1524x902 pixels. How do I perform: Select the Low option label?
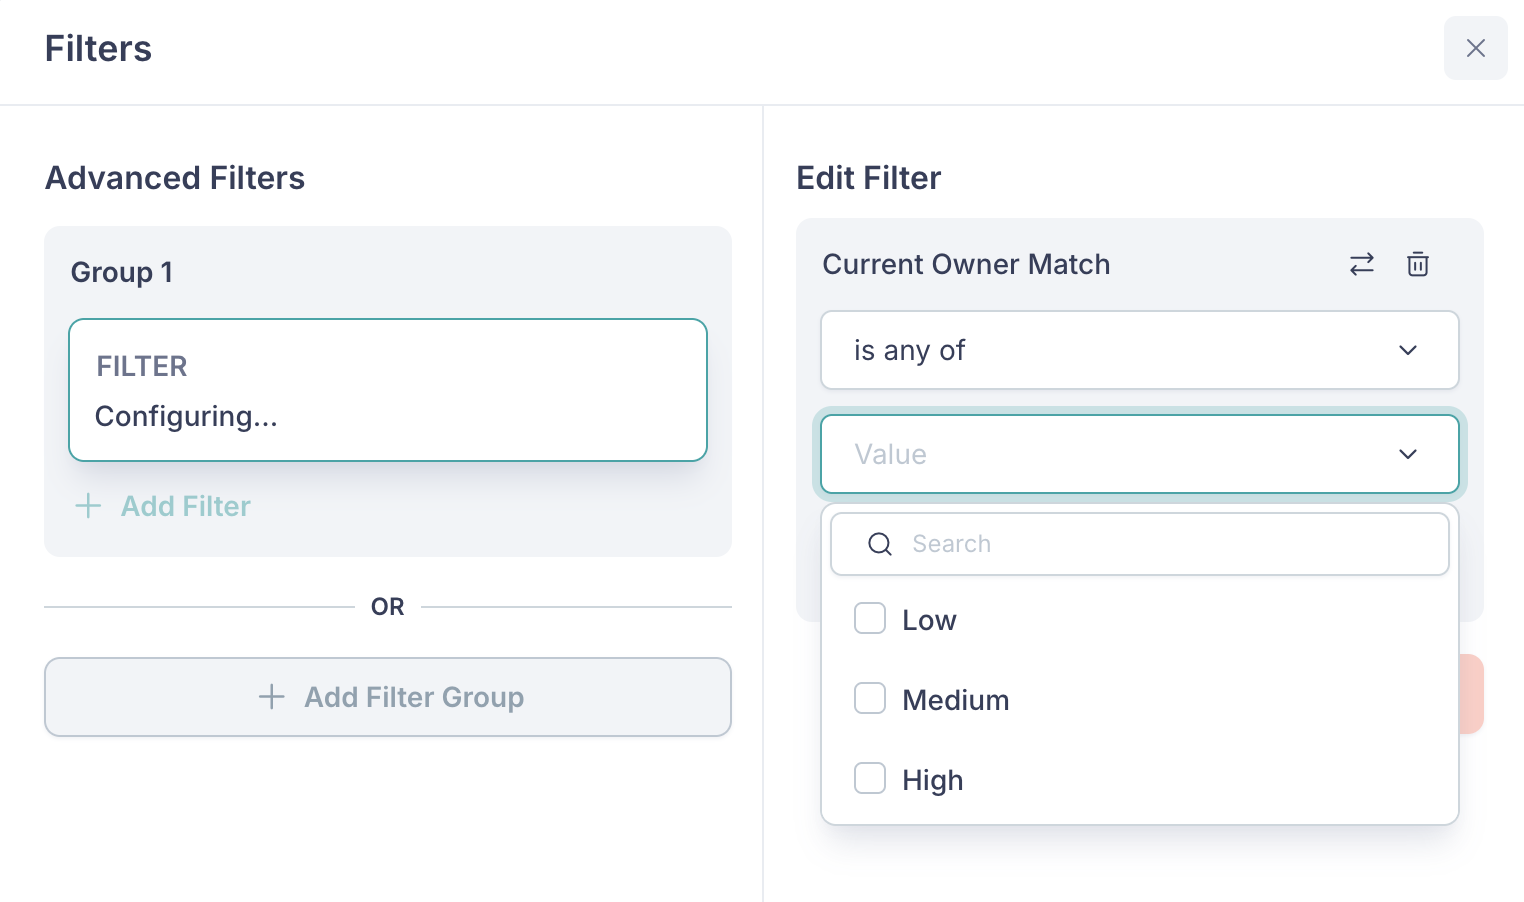click(x=929, y=620)
